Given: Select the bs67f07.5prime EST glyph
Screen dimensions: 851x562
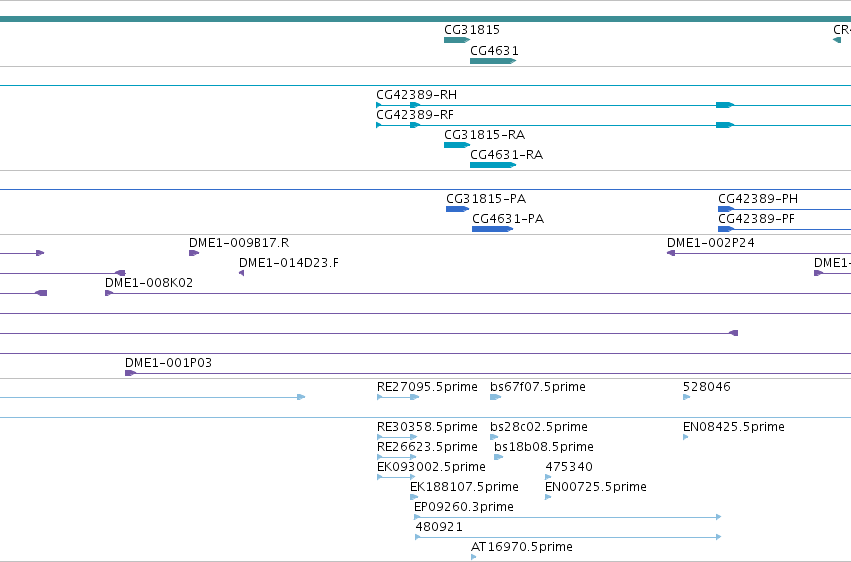Looking at the screenshot, I should point(496,397).
